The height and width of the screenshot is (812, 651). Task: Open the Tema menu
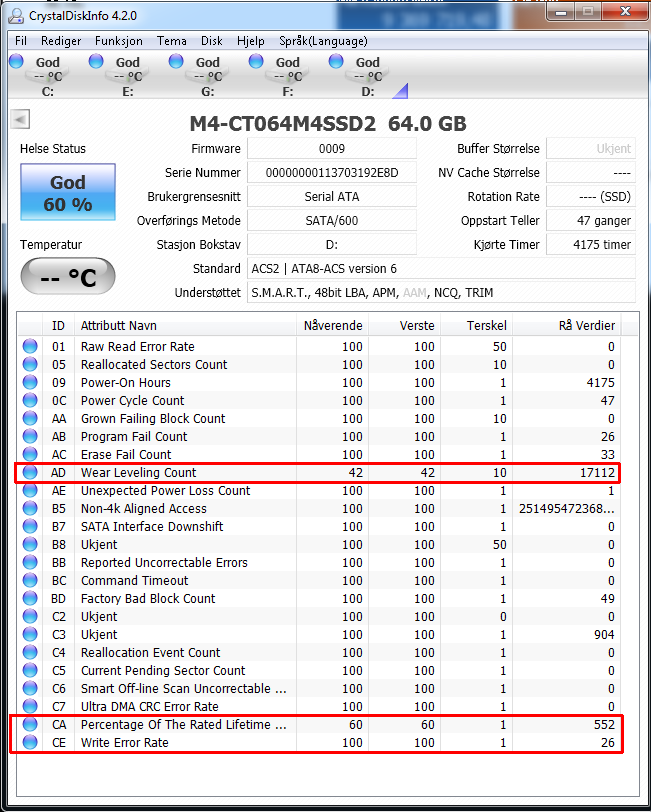(171, 41)
